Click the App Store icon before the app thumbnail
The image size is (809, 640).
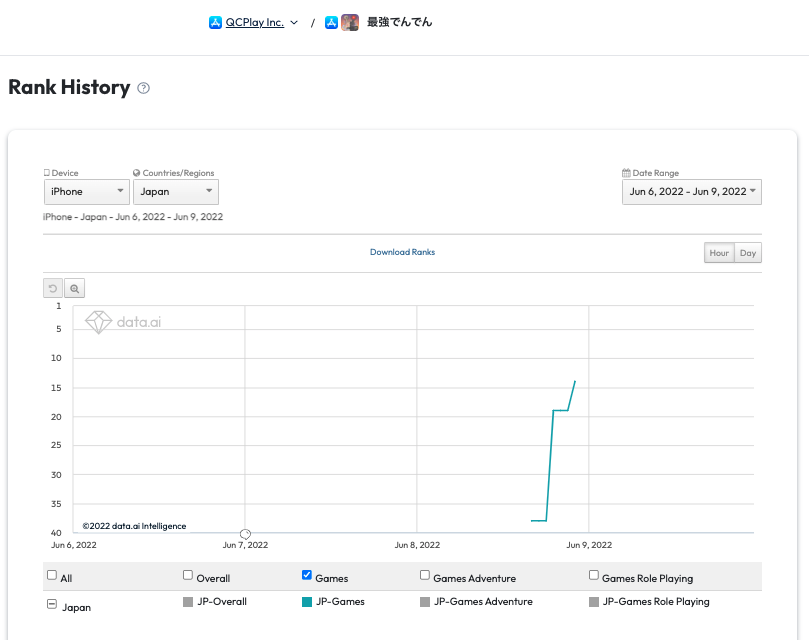(x=331, y=22)
